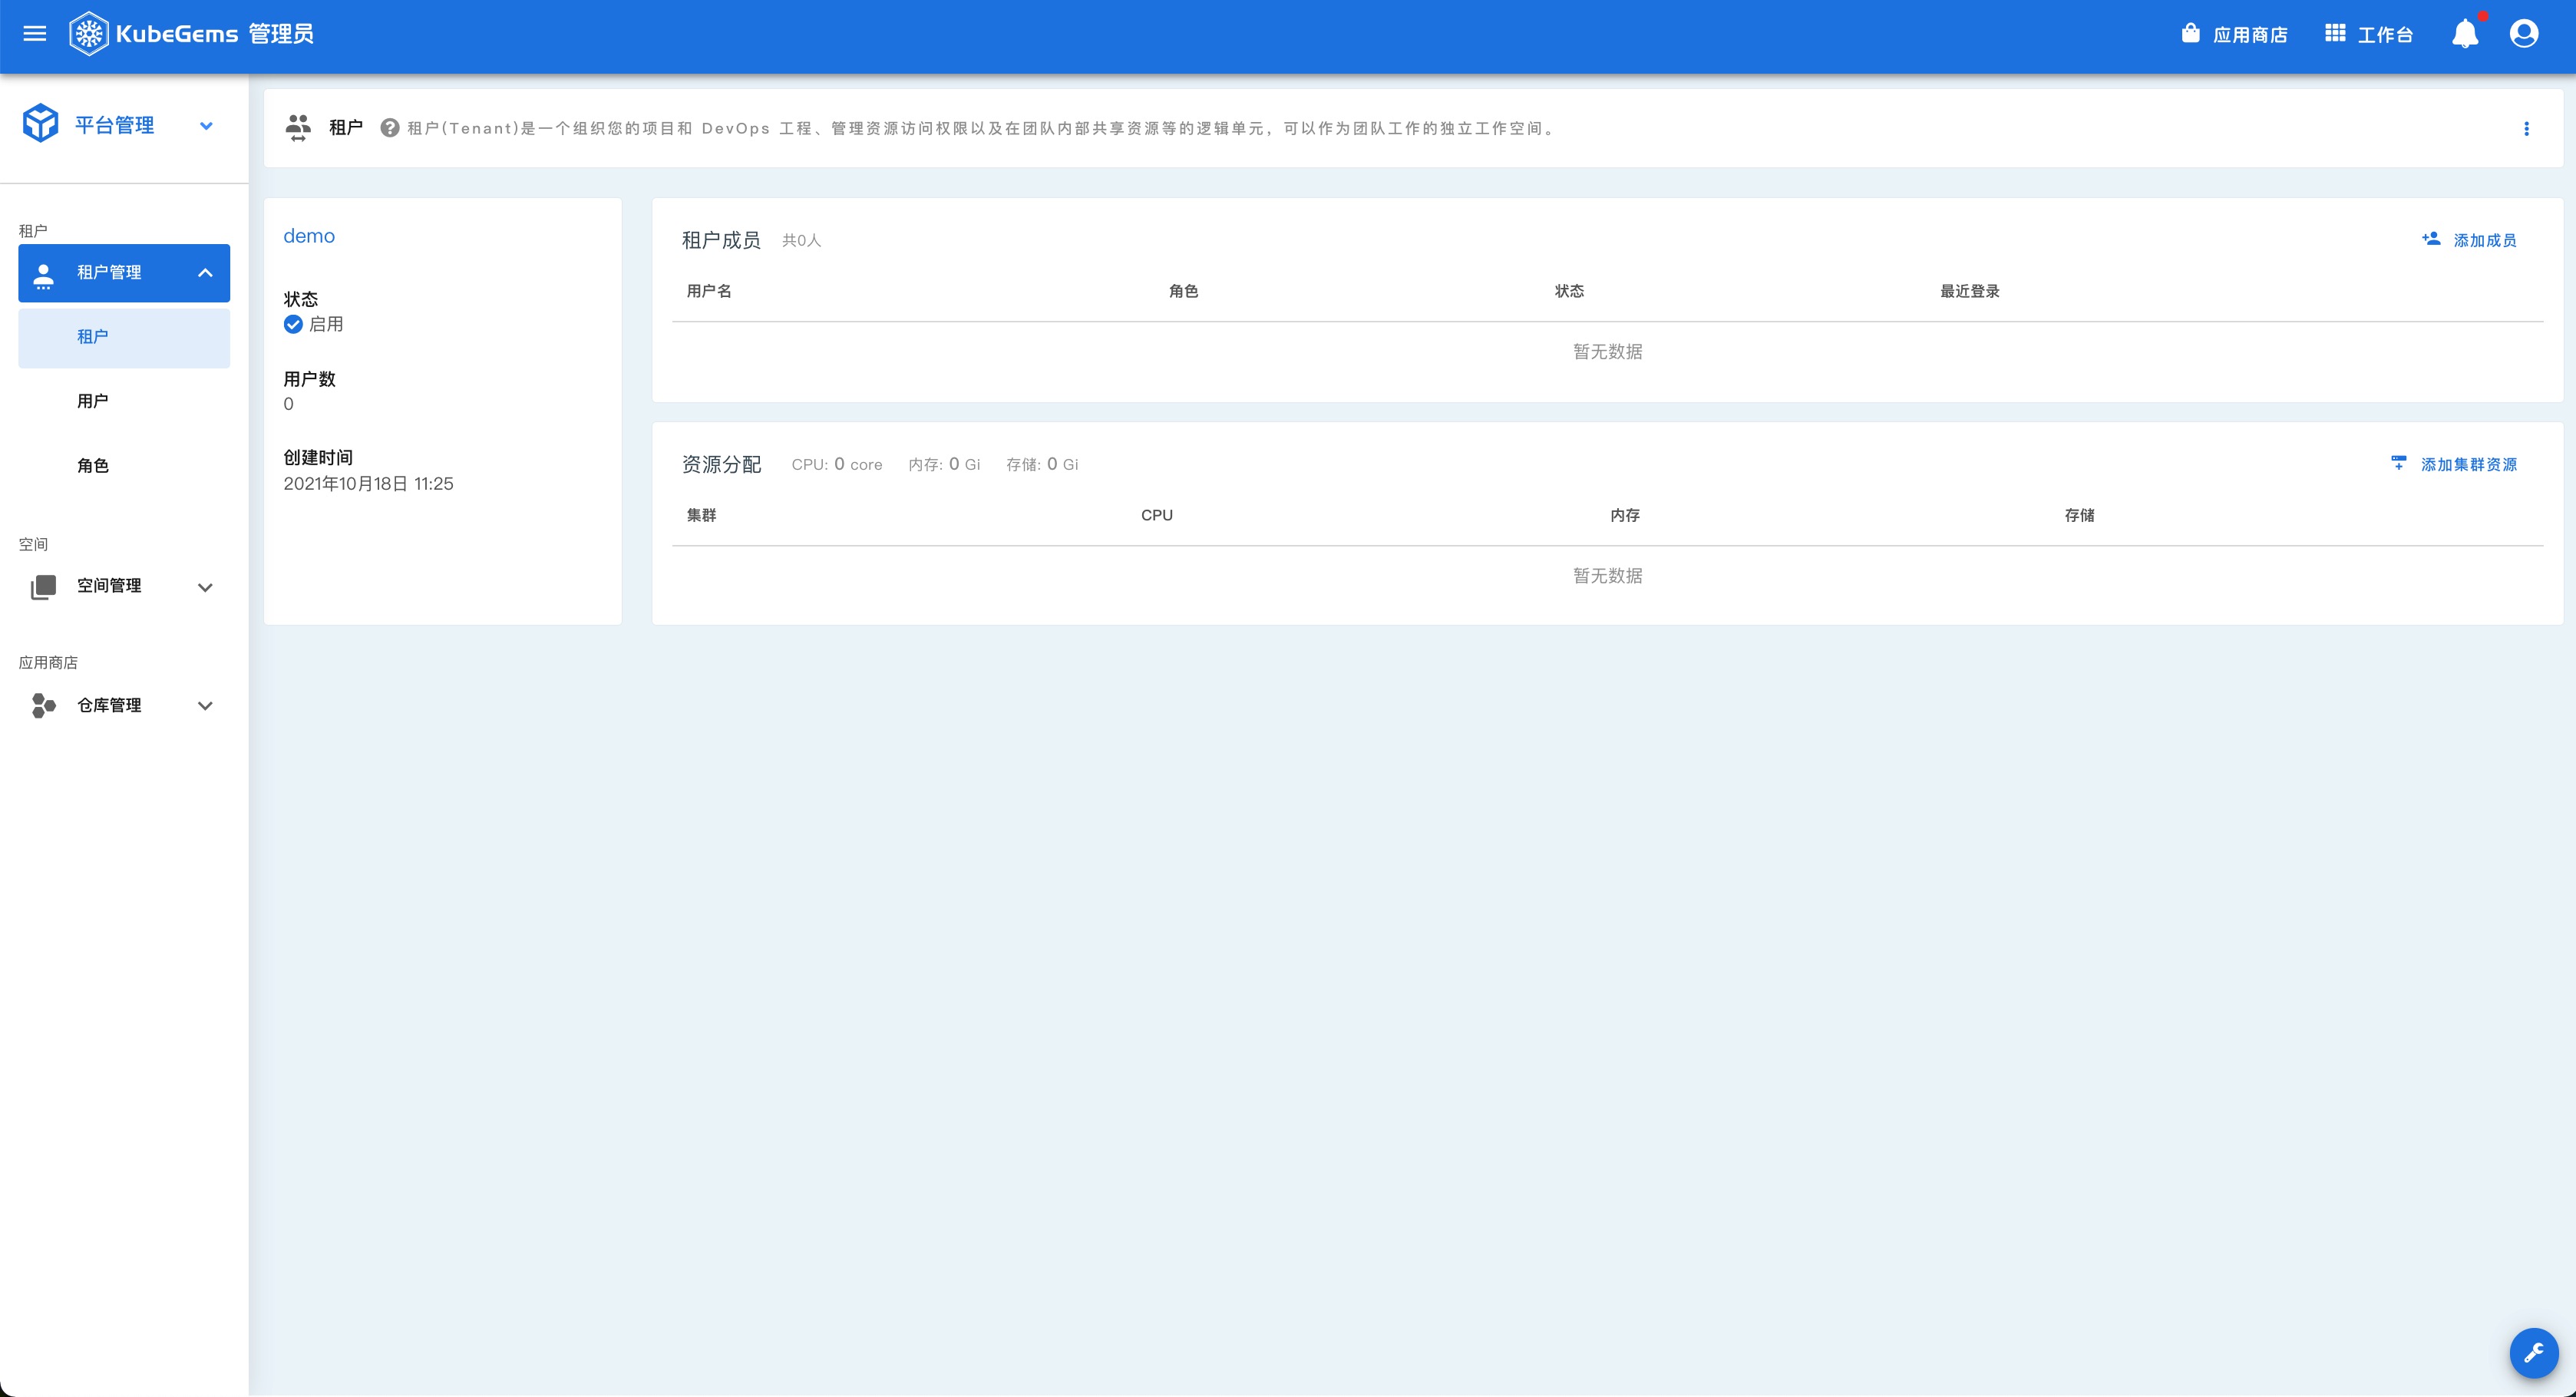Click the 启用 status check icon

293,324
